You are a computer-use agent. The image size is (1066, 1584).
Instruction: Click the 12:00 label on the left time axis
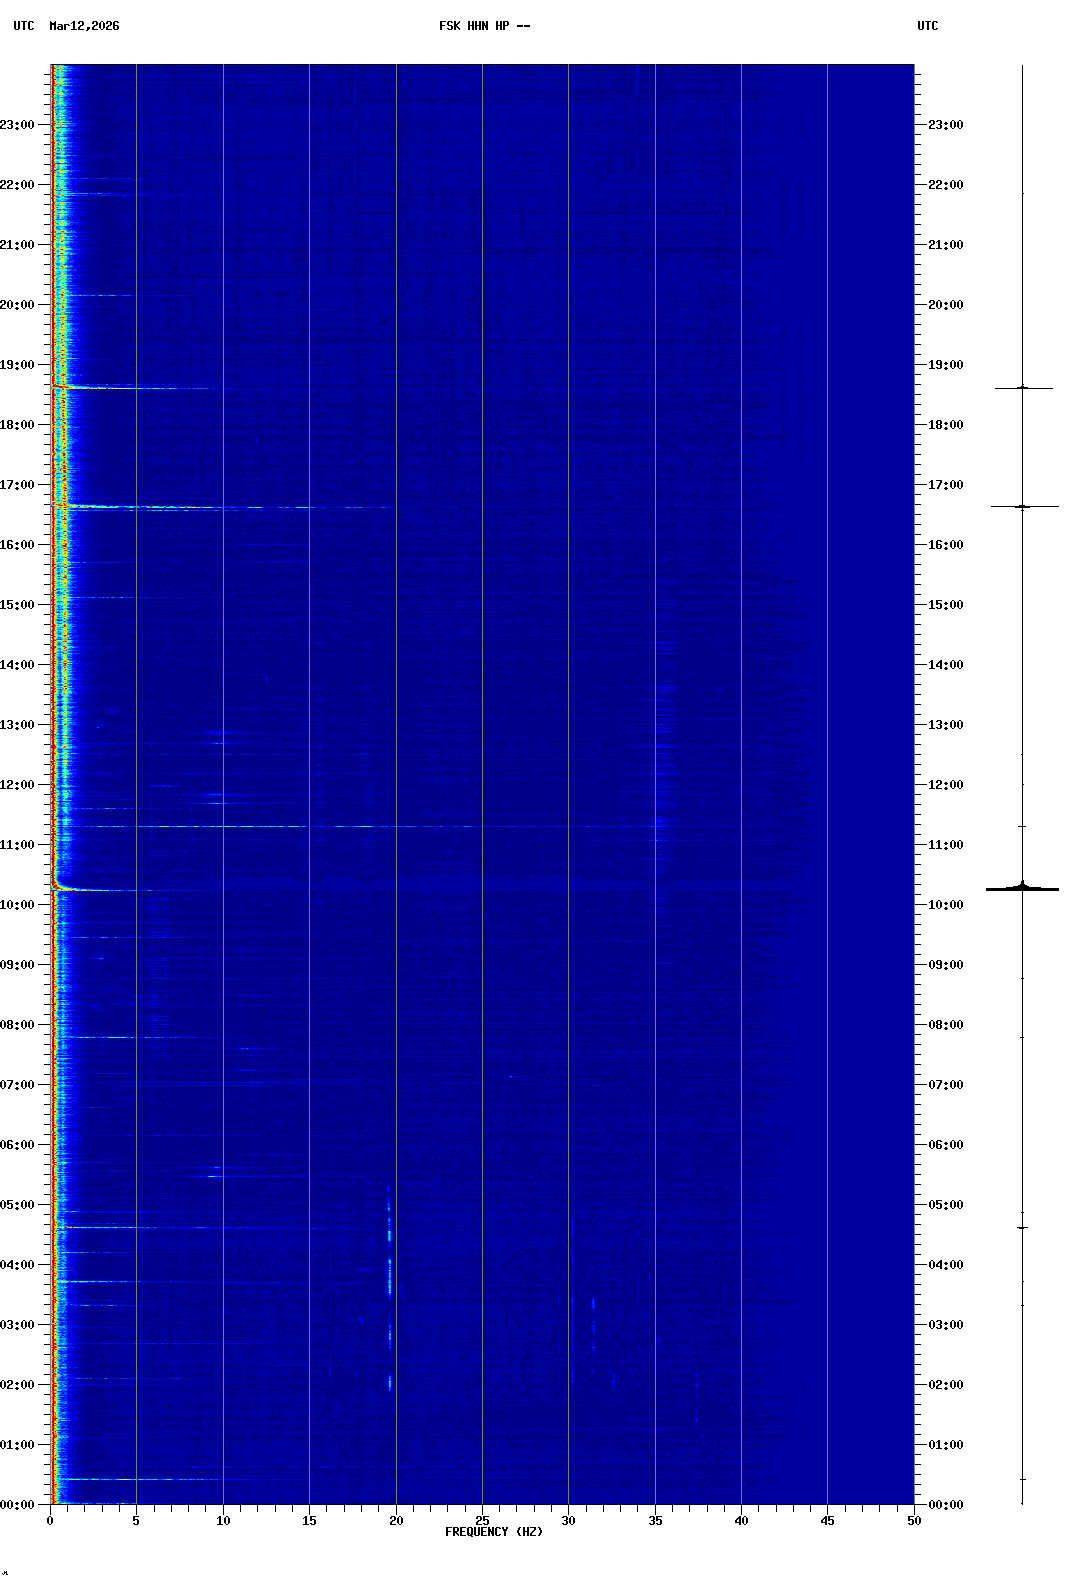[x=17, y=785]
